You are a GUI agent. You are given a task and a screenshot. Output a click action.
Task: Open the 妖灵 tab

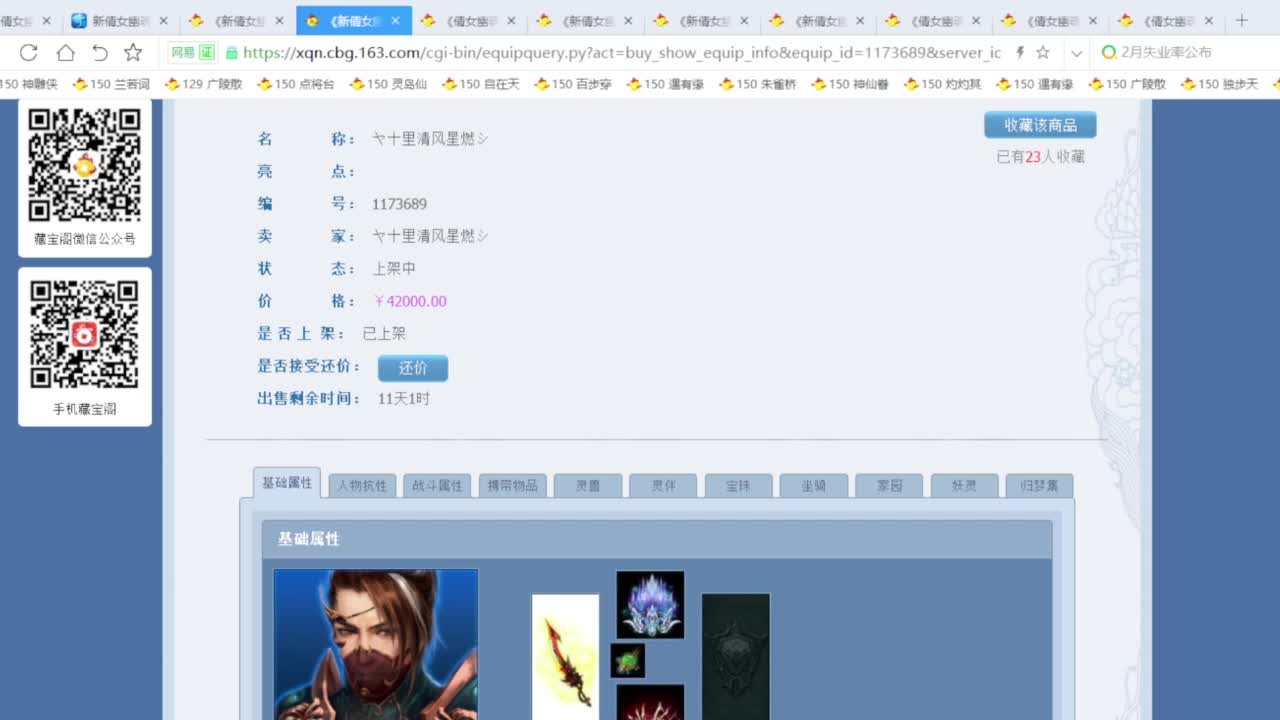[964, 486]
